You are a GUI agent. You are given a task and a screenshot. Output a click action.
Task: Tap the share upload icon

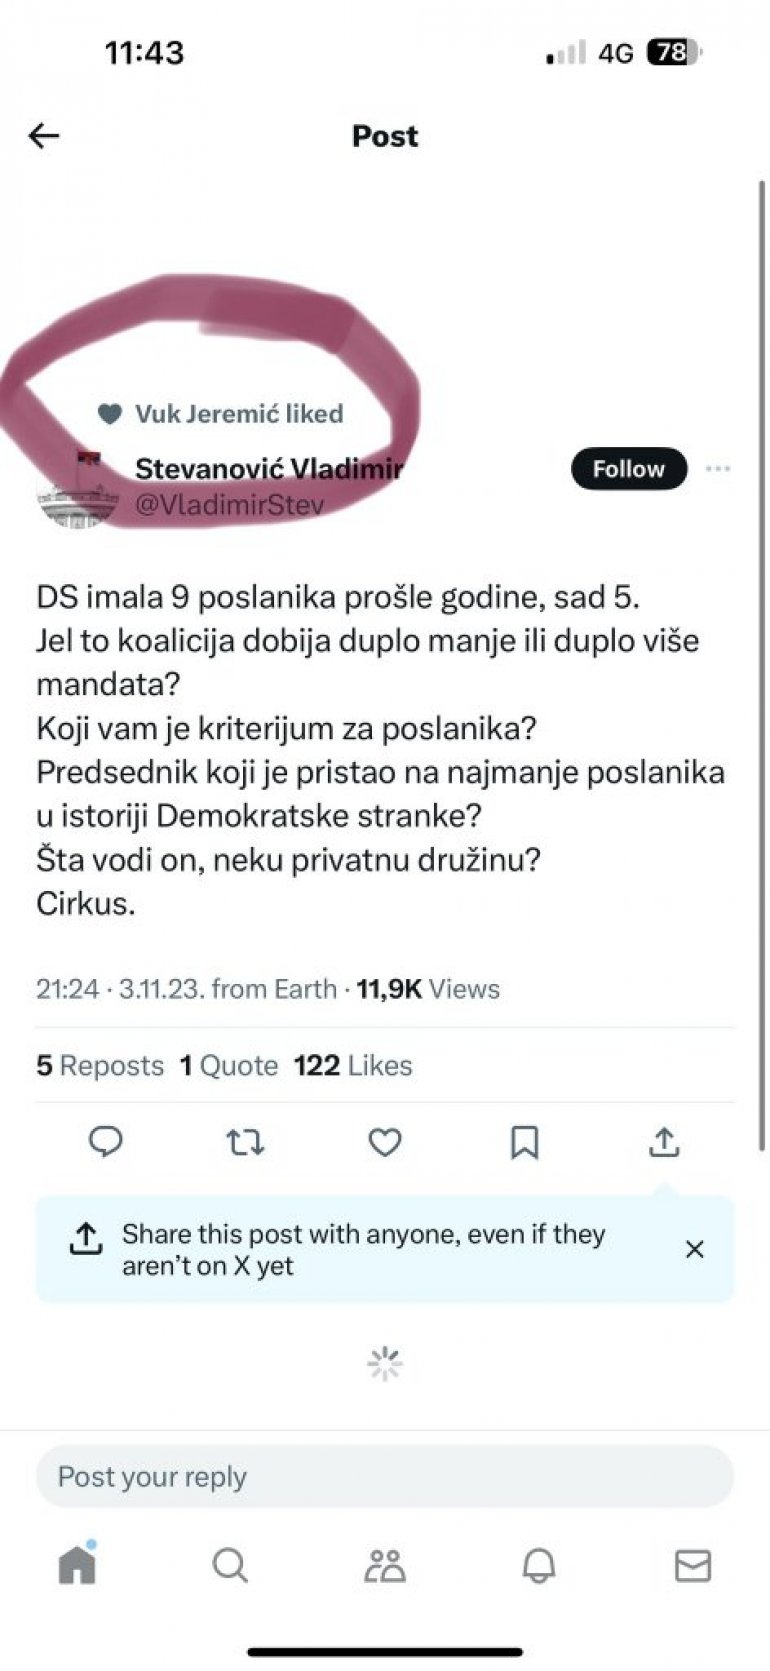[664, 1141]
